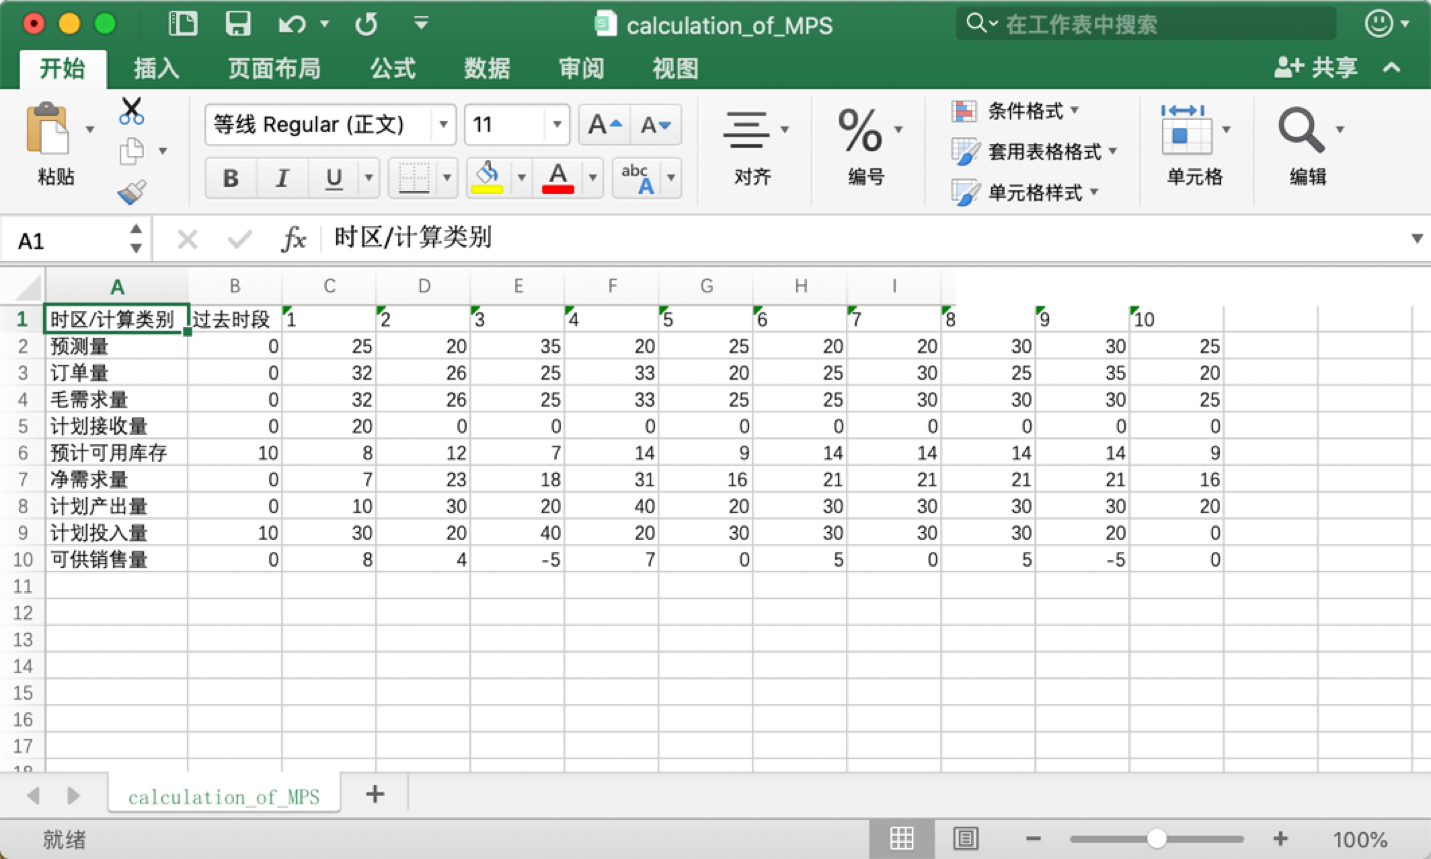Add a new worksheet with the plus button

coord(374,794)
